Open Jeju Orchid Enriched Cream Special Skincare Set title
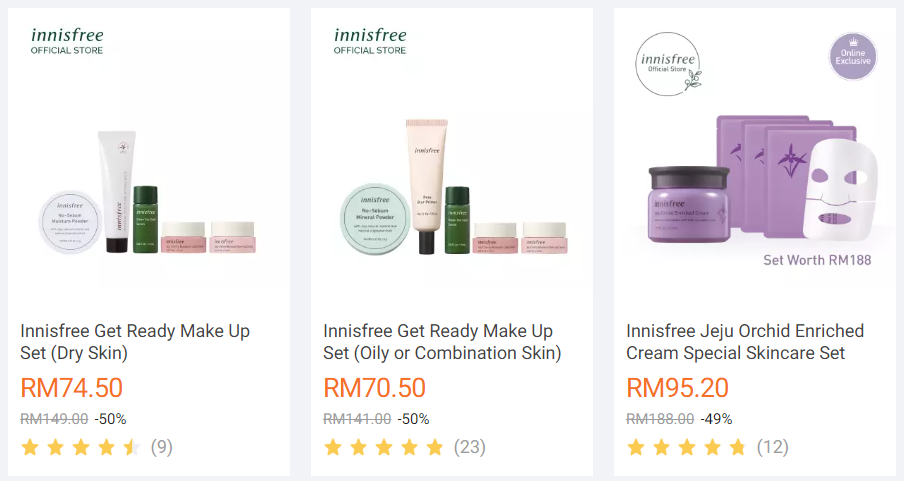This screenshot has width=904, height=481. tap(745, 342)
